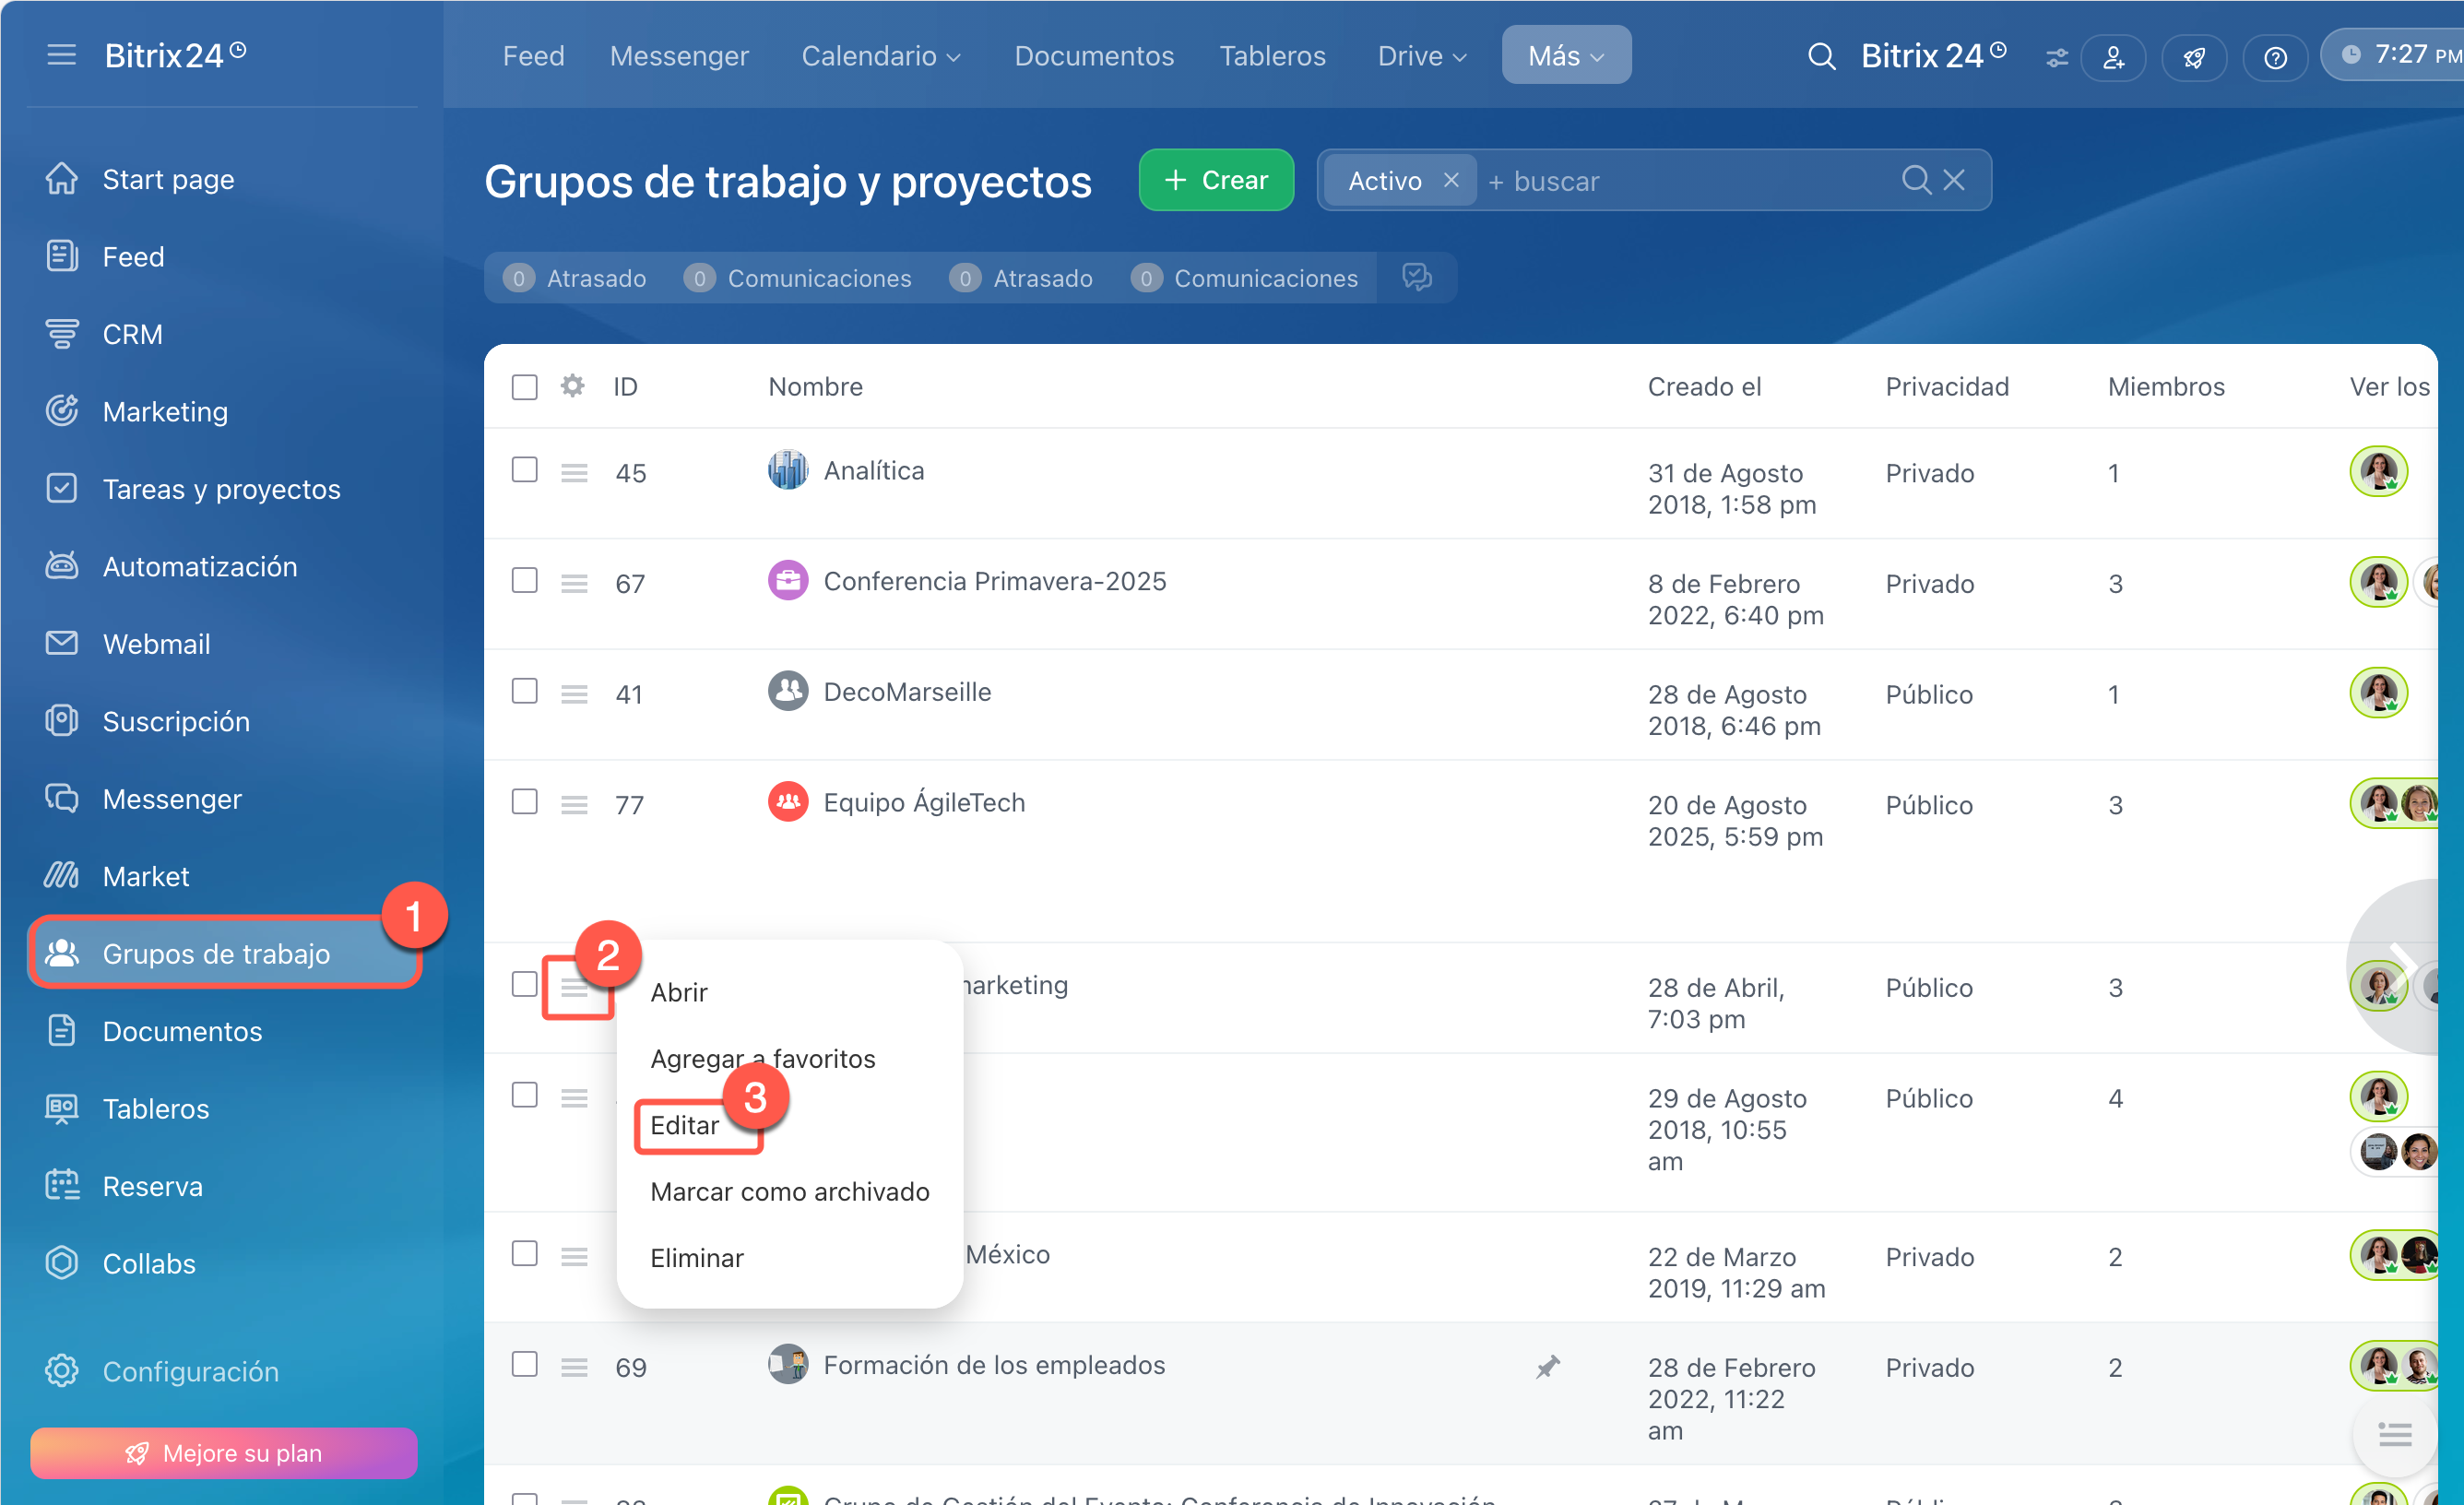Select the DecoMarseille row checkbox

pyautogui.click(x=524, y=692)
